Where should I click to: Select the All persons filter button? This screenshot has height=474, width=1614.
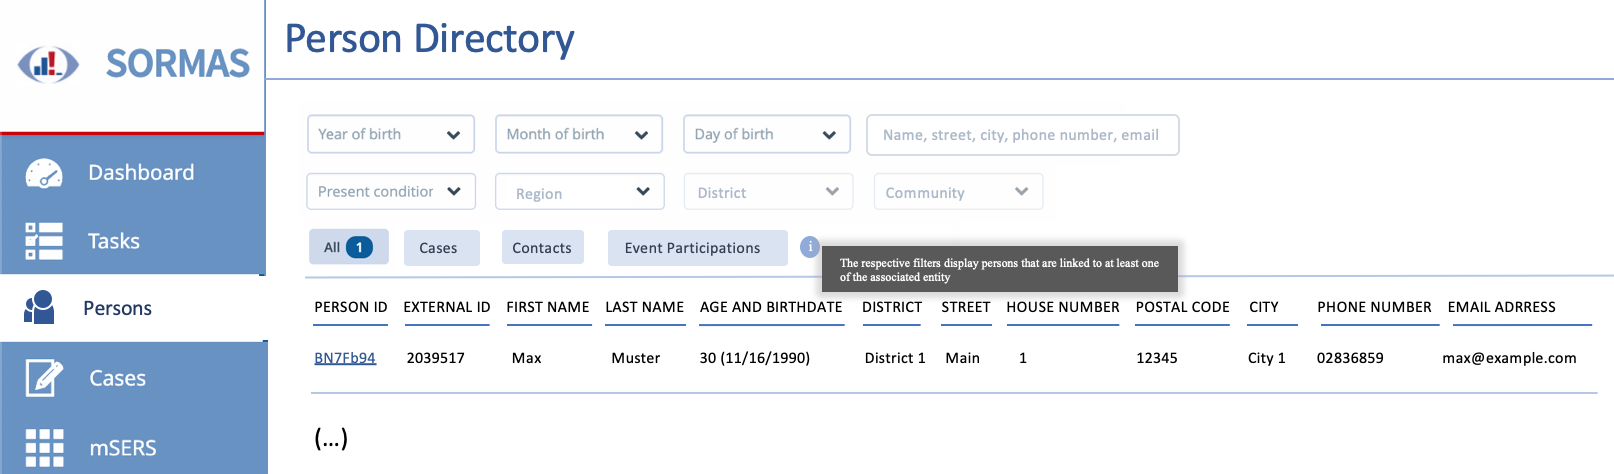[347, 247]
